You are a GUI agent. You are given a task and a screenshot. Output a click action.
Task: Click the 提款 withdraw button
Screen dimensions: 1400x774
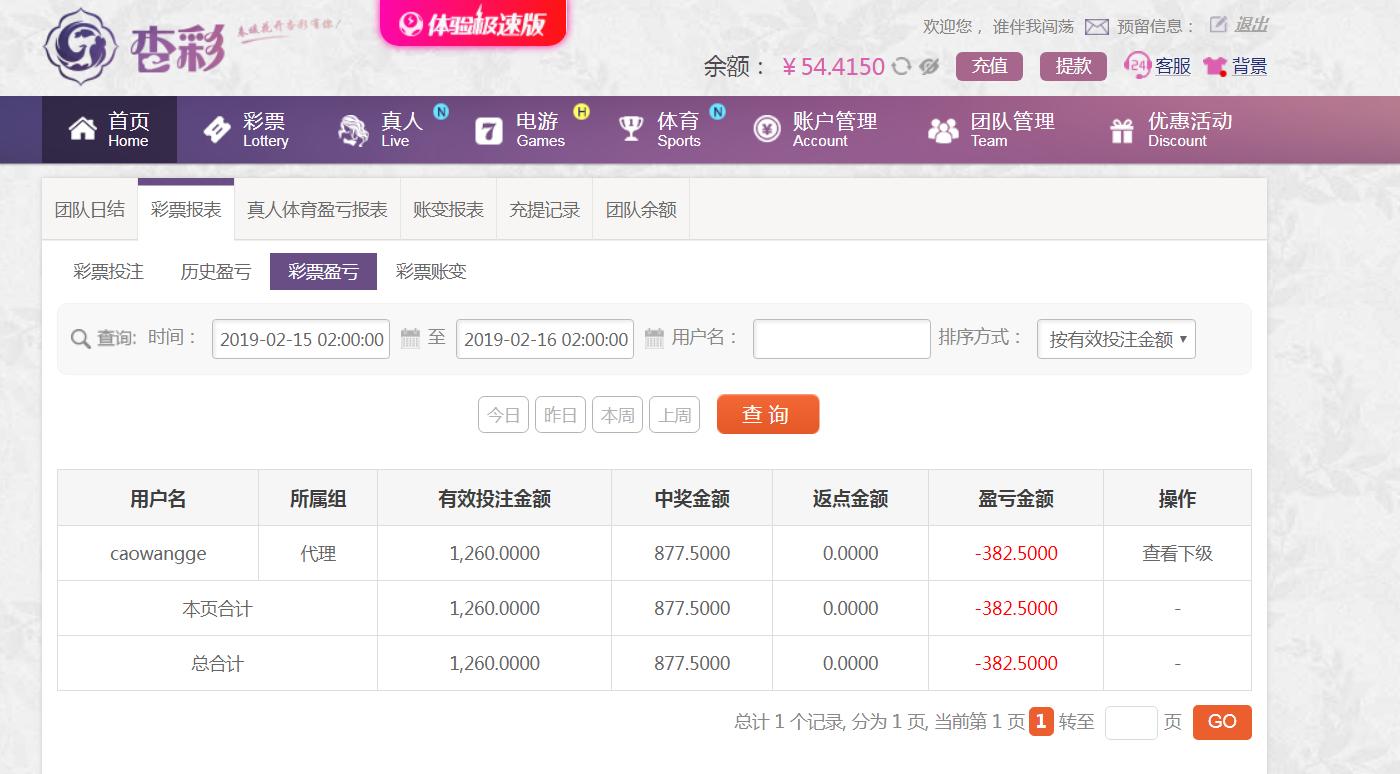pos(1074,66)
